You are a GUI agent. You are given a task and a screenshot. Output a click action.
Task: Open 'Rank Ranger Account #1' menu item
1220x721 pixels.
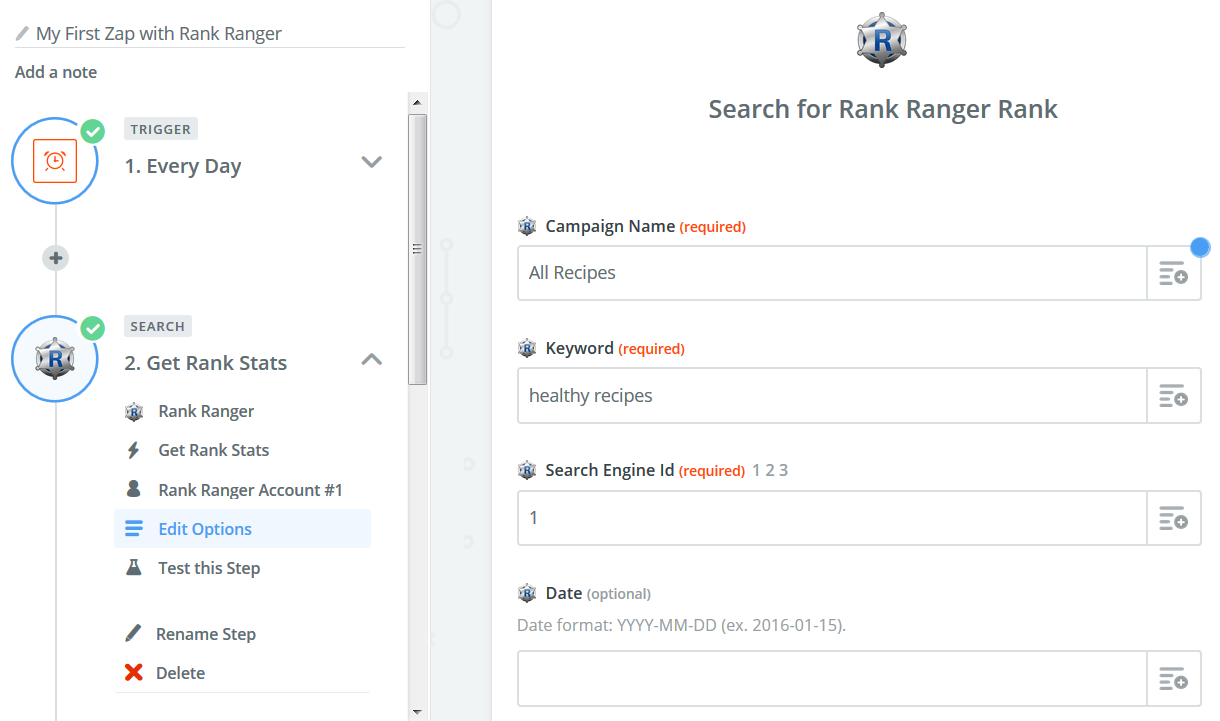pos(251,490)
